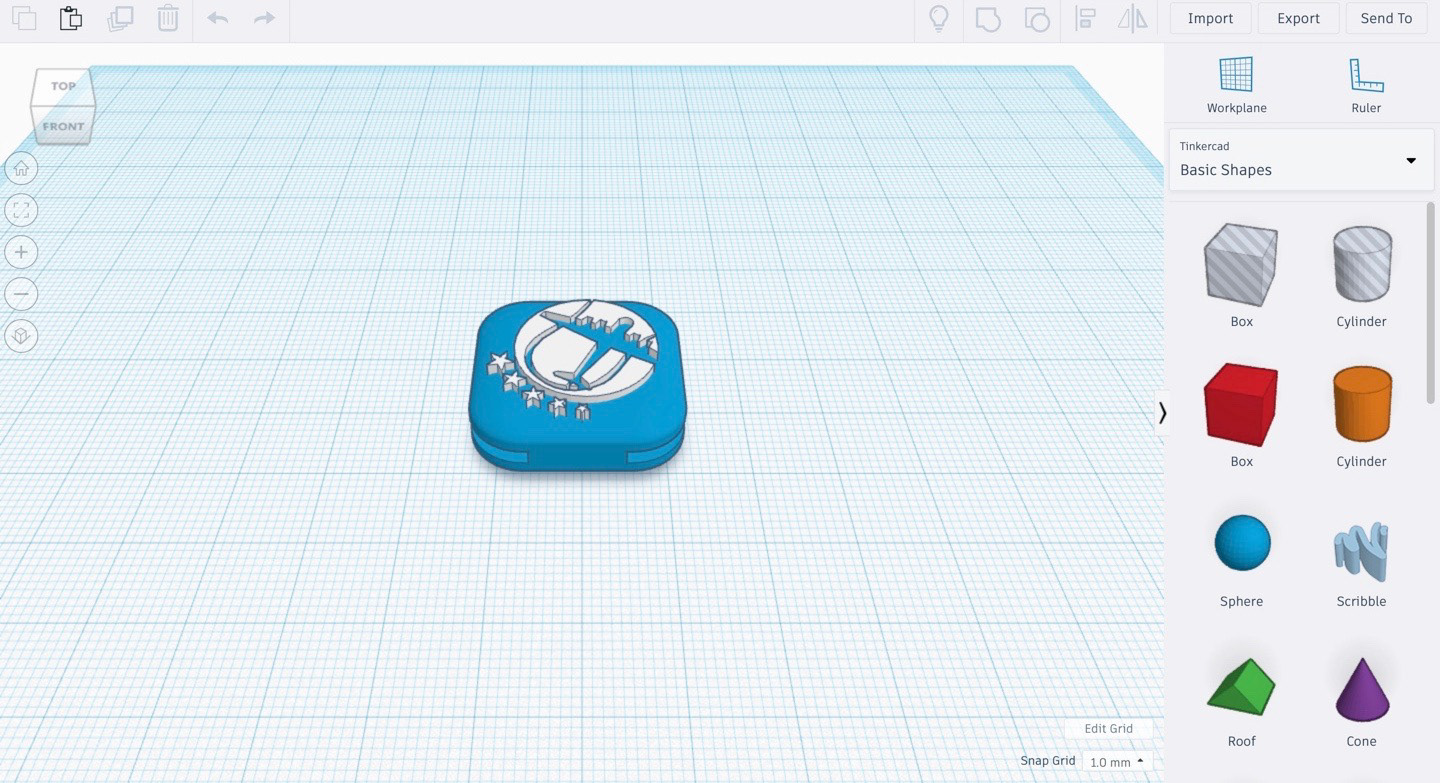
Task: Click the Paste clipboard icon
Action: pyautogui.click(x=71, y=18)
